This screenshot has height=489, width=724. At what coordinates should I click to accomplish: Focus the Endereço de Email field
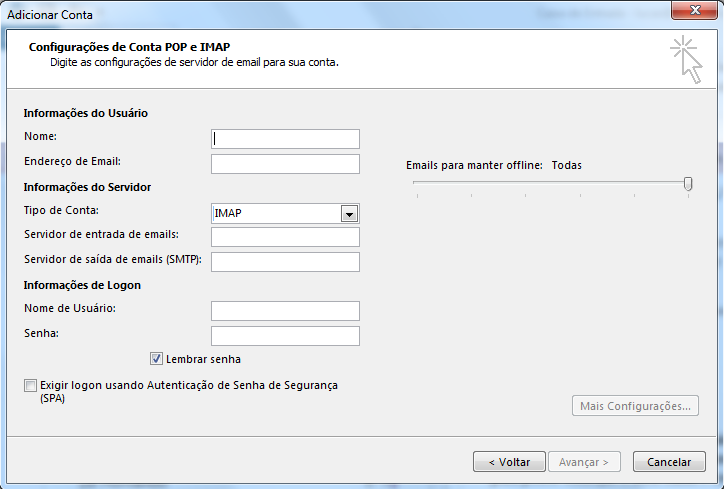(x=285, y=164)
